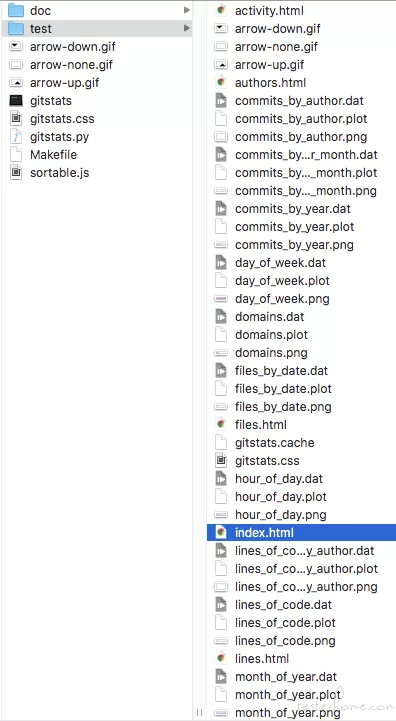Select hour_of_day.plot file
Screen dimensions: 396x721
click(281, 497)
